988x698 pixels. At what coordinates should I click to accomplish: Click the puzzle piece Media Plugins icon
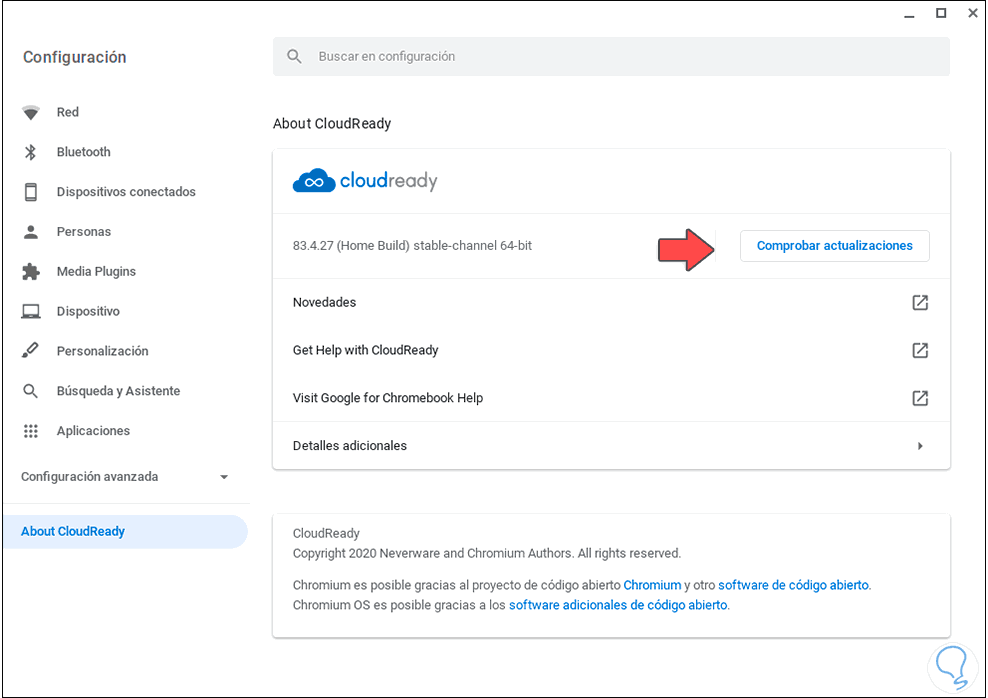coord(31,272)
